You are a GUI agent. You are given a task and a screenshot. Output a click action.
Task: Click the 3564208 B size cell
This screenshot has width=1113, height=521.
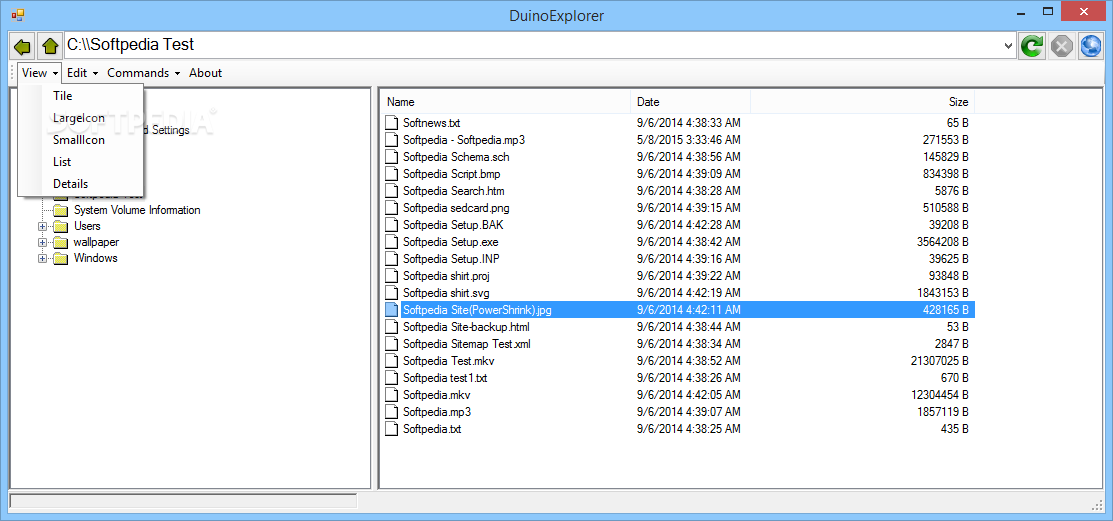coord(943,241)
